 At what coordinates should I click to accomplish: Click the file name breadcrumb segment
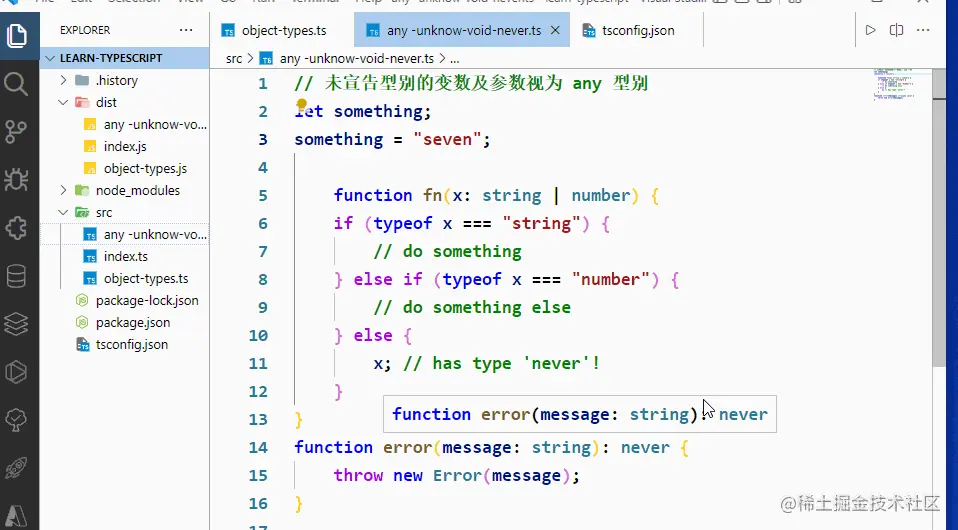(x=356, y=59)
